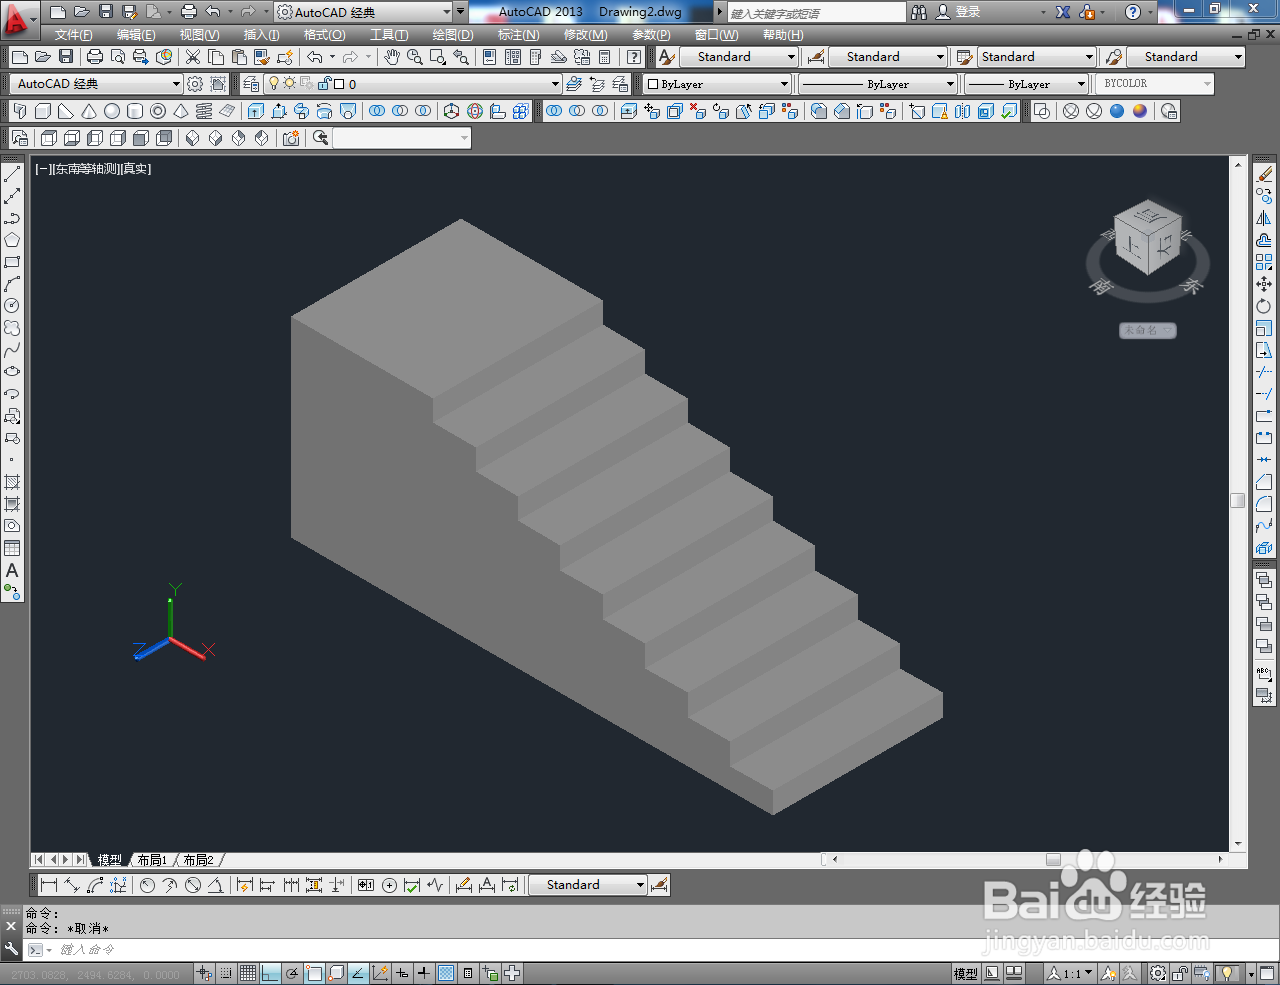Select the Helix tool
1280x985 pixels.
(x=204, y=111)
